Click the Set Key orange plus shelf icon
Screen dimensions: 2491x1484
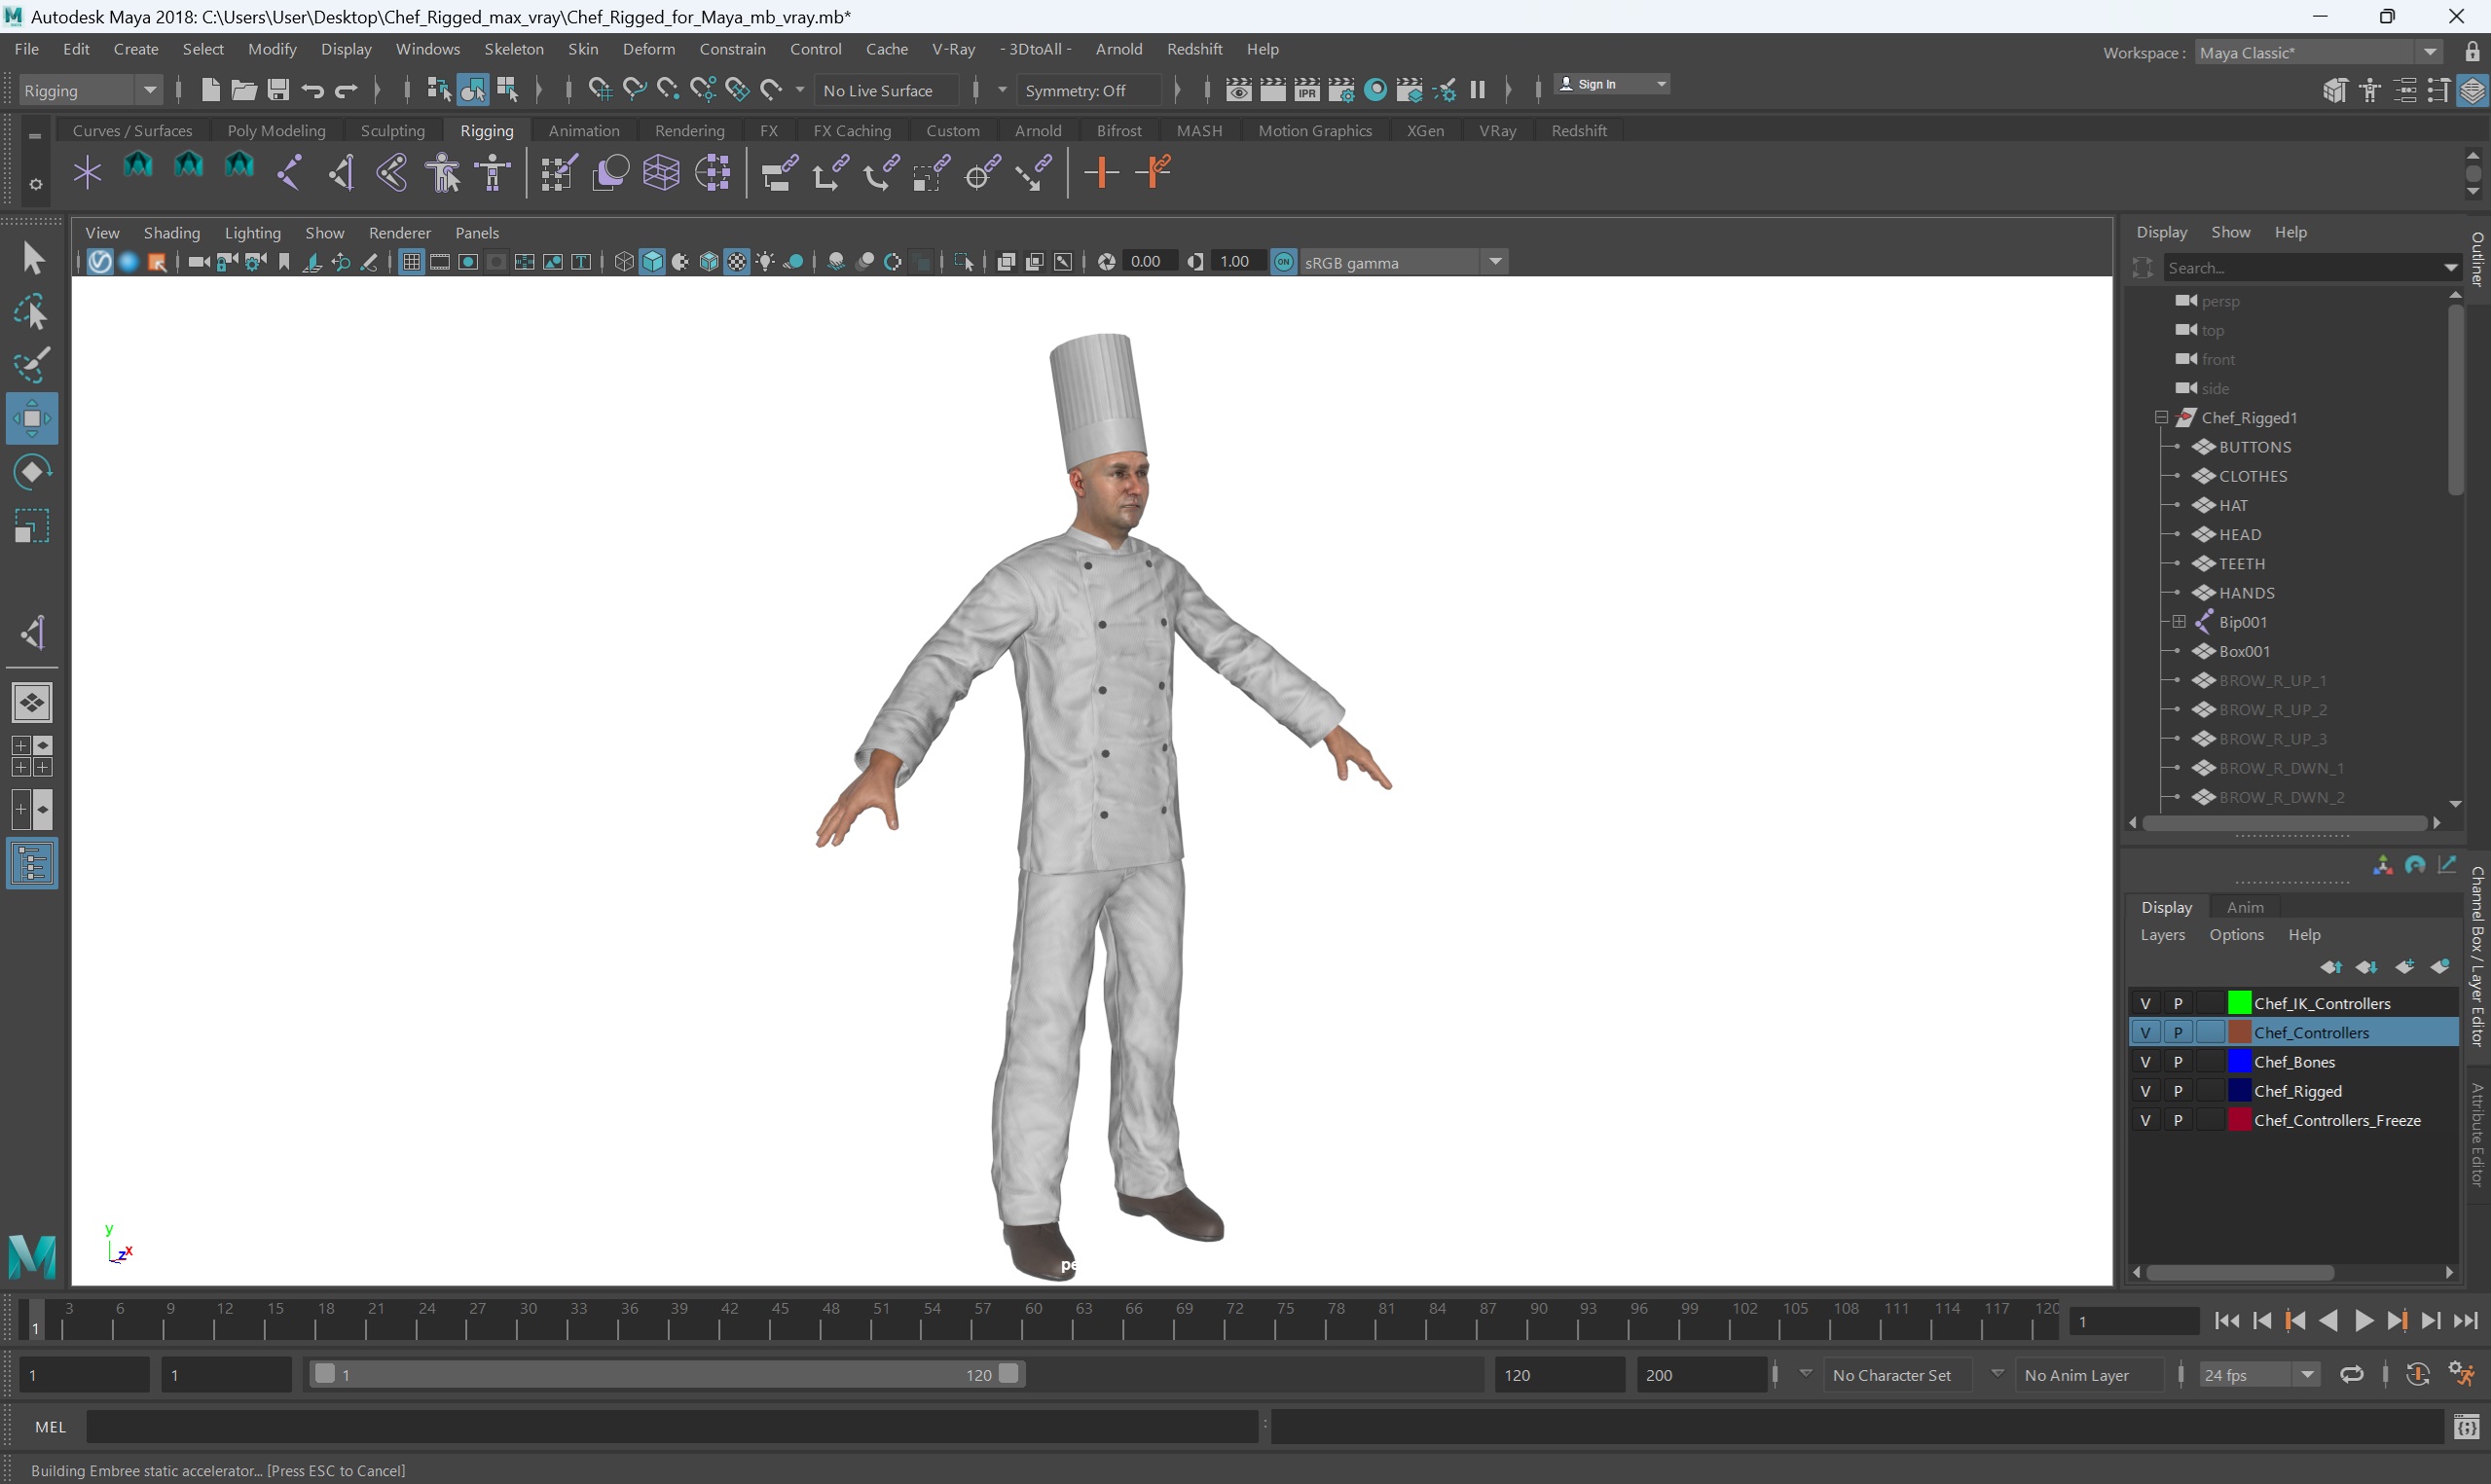point(1101,173)
